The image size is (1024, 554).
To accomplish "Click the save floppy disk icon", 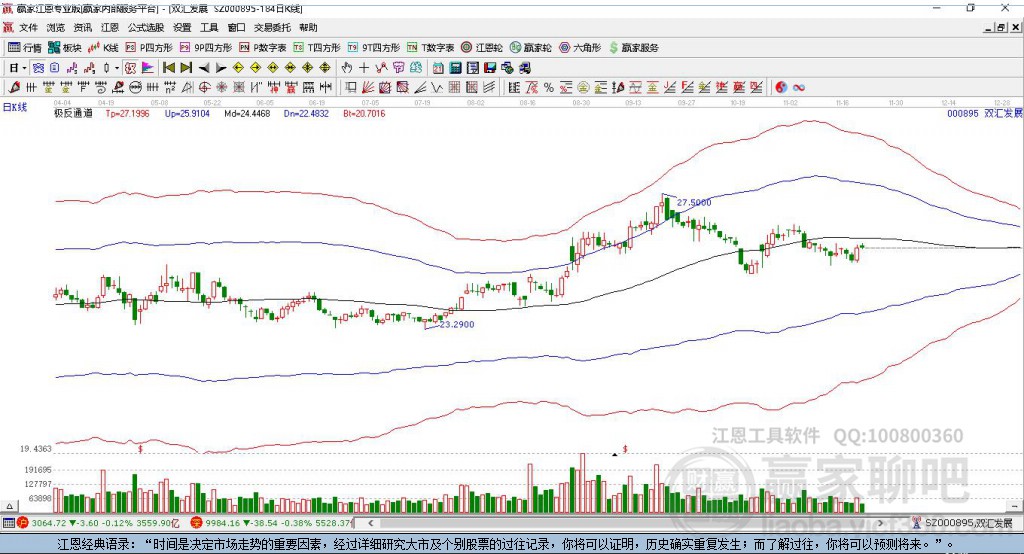I will 490,68.
